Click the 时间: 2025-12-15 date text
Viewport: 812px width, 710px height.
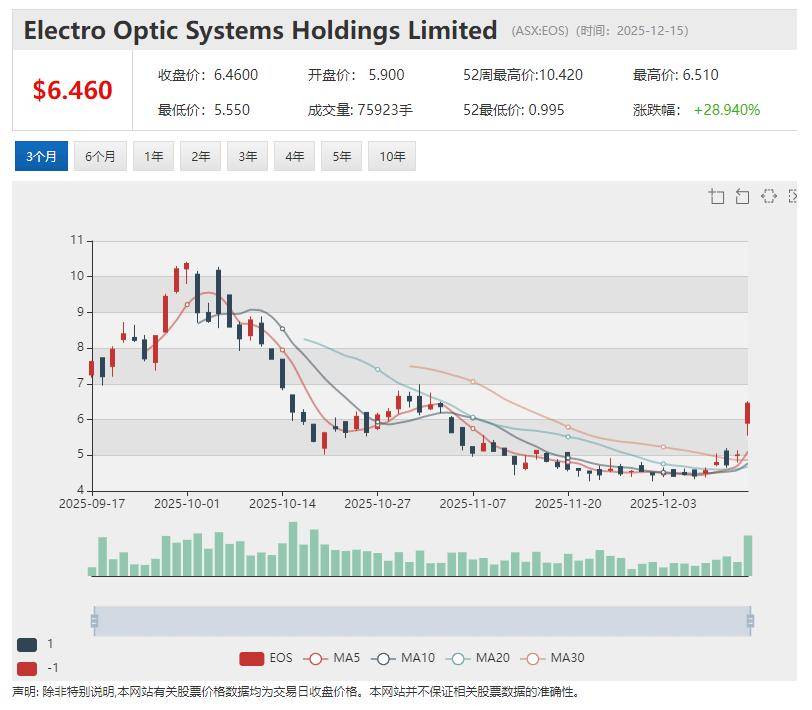[632, 31]
